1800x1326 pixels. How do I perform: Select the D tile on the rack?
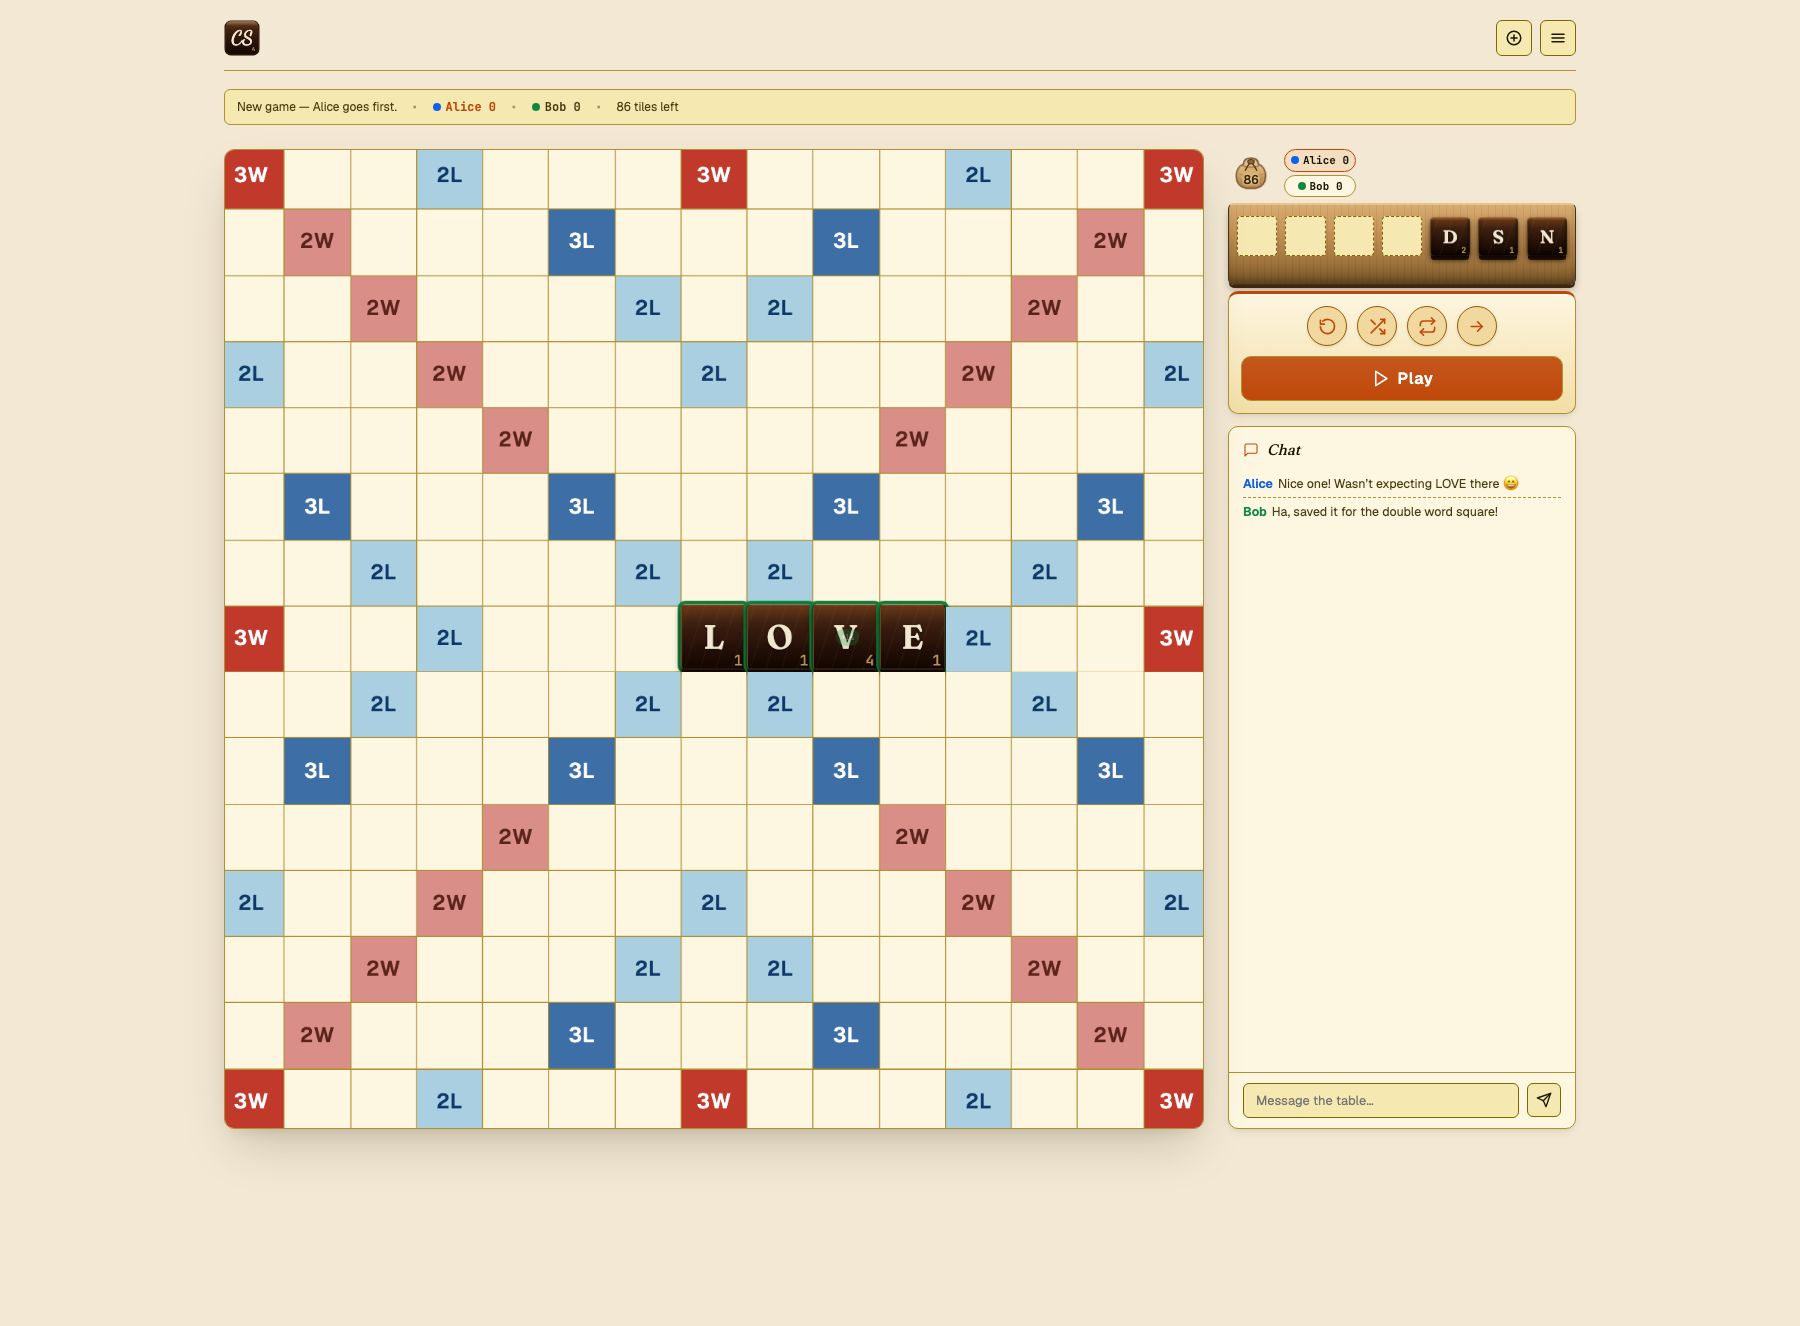click(1450, 238)
